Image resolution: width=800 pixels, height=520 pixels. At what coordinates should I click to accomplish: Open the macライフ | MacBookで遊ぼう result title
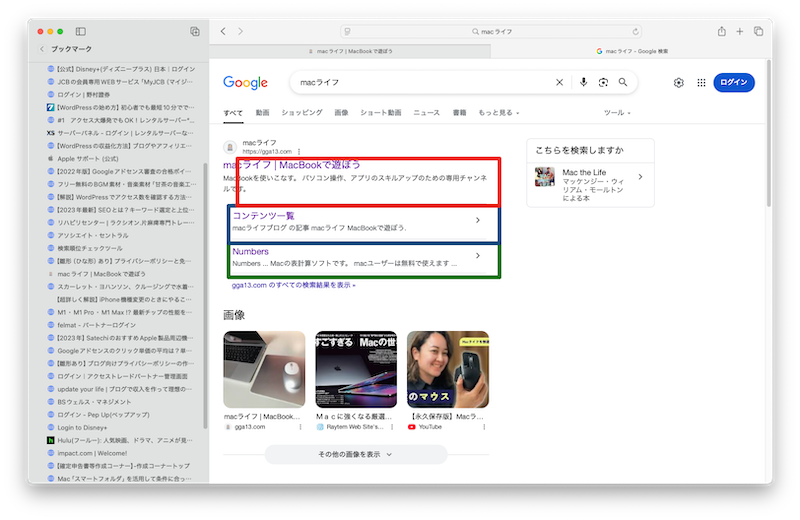292,165
